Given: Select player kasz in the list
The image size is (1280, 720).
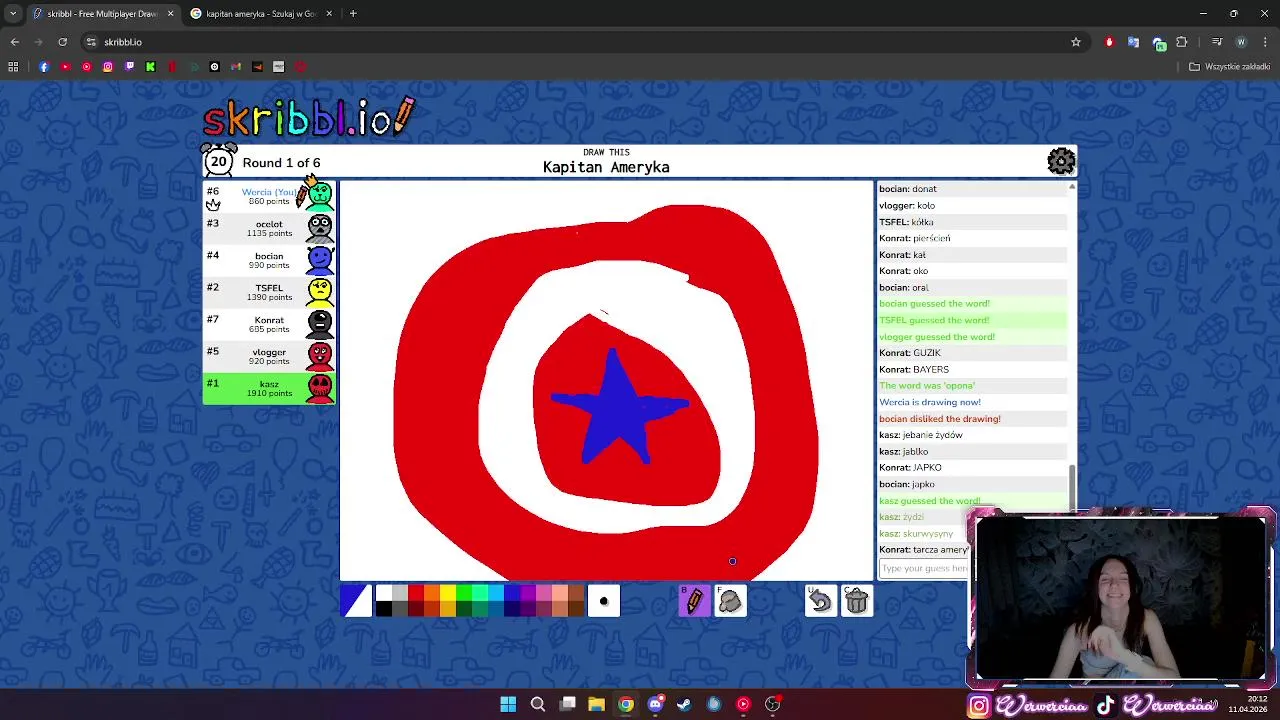Looking at the screenshot, I should pyautogui.click(x=269, y=388).
